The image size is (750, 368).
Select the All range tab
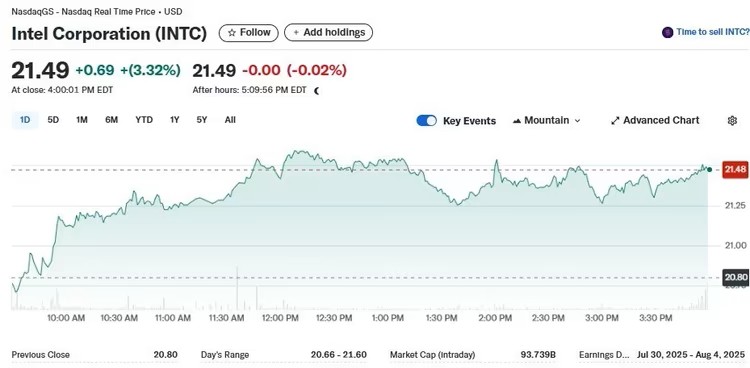(230, 120)
